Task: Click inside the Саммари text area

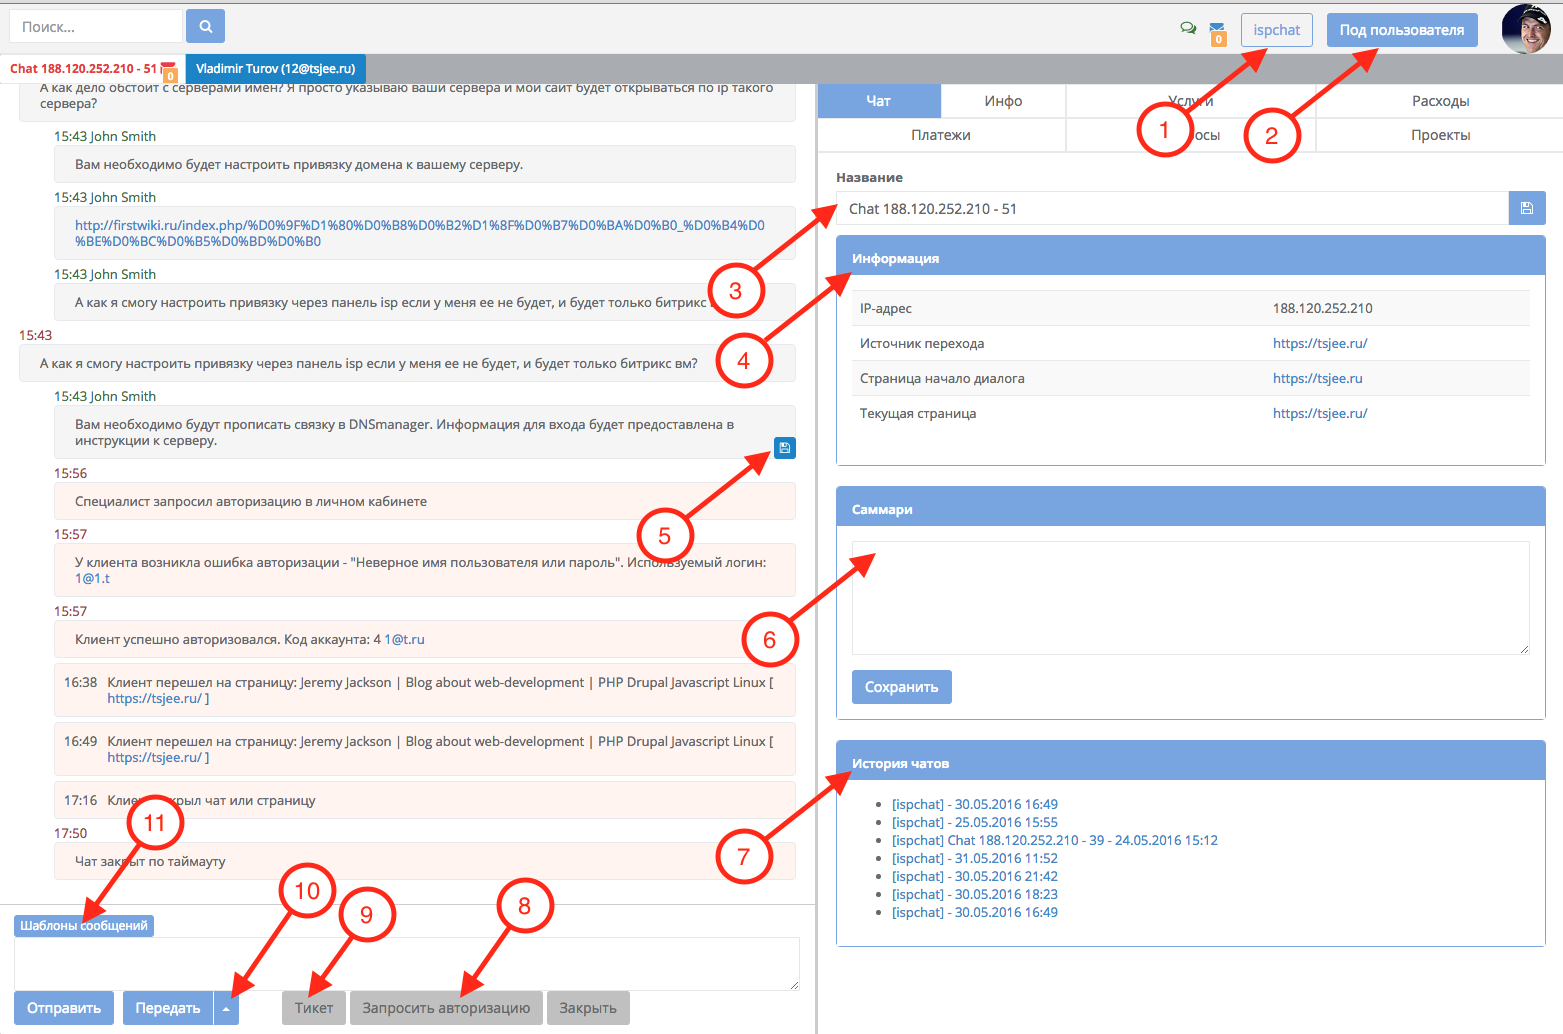Action: 1190,598
